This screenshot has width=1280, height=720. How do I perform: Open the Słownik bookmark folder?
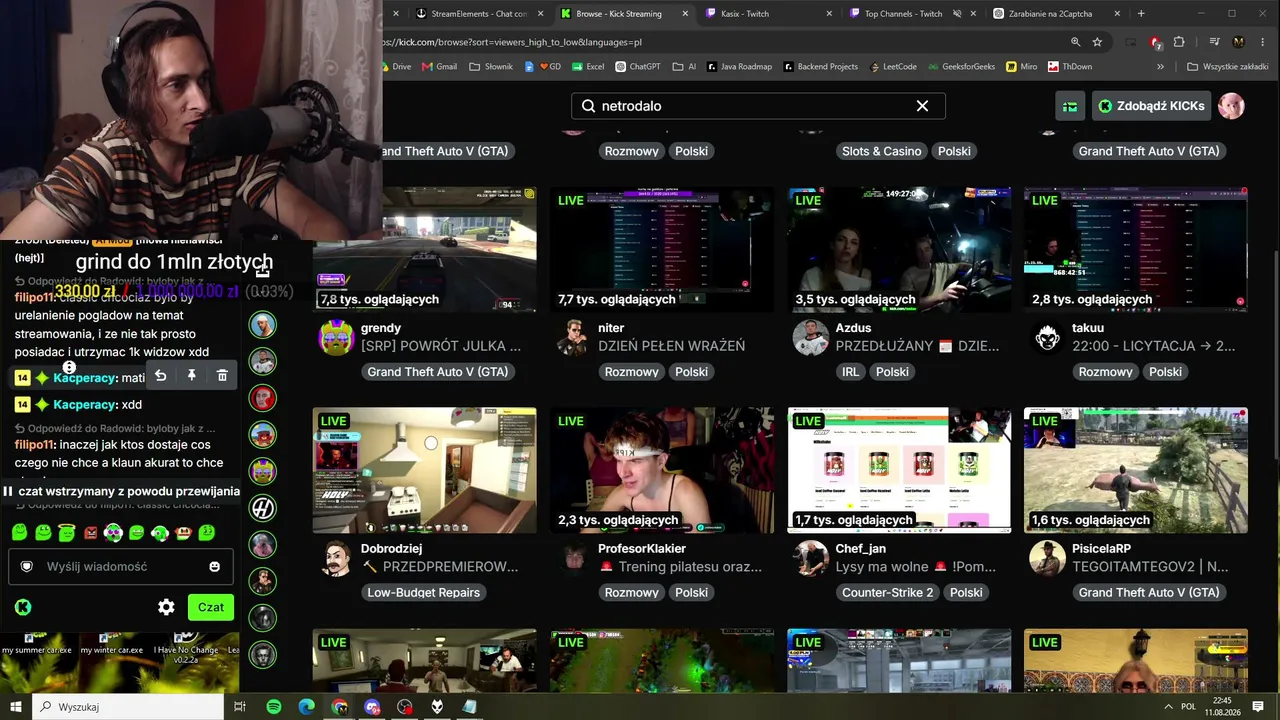point(491,67)
